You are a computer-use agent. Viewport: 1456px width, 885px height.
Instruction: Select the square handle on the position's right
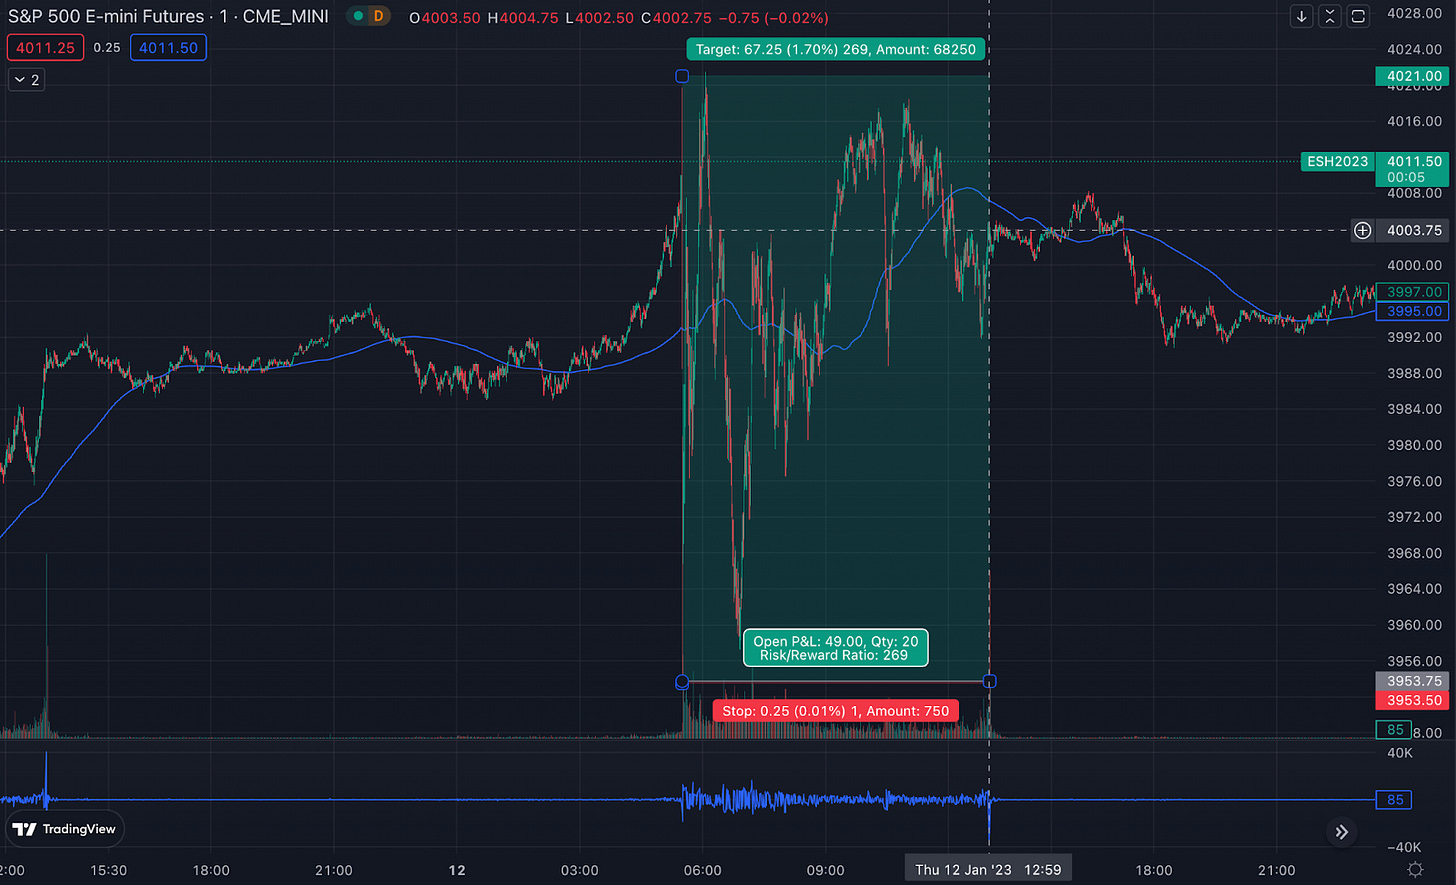[x=990, y=682]
